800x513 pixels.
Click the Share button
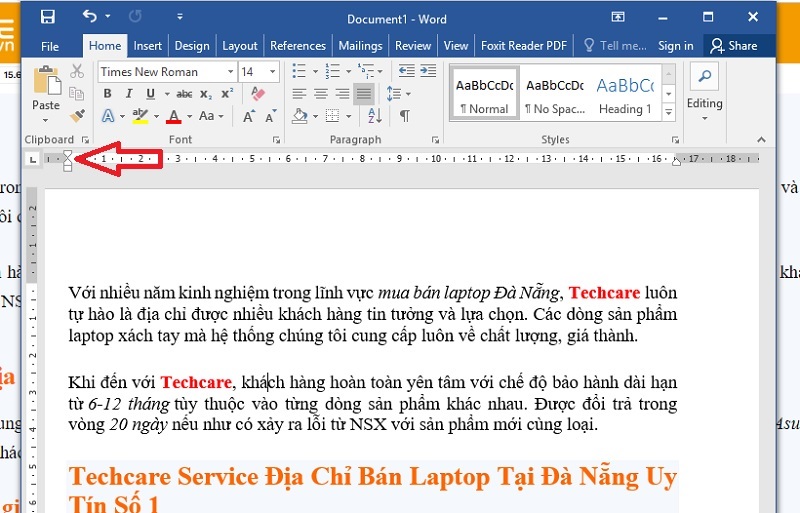733,46
